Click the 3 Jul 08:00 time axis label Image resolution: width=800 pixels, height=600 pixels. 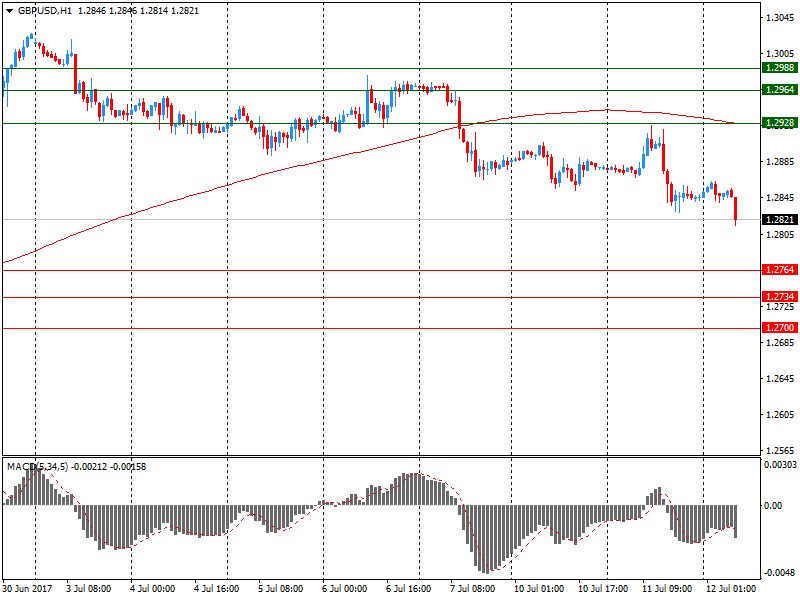[89, 589]
